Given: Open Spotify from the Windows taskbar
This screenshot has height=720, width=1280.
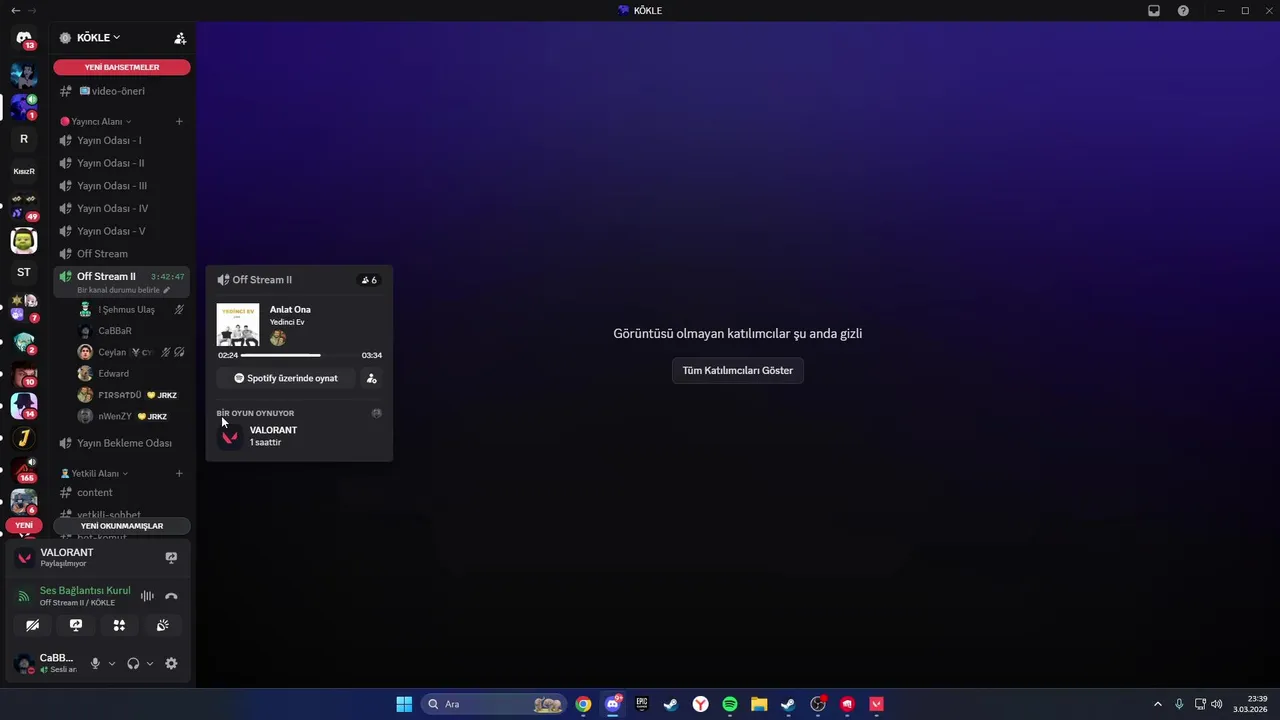Looking at the screenshot, I should coord(730,704).
